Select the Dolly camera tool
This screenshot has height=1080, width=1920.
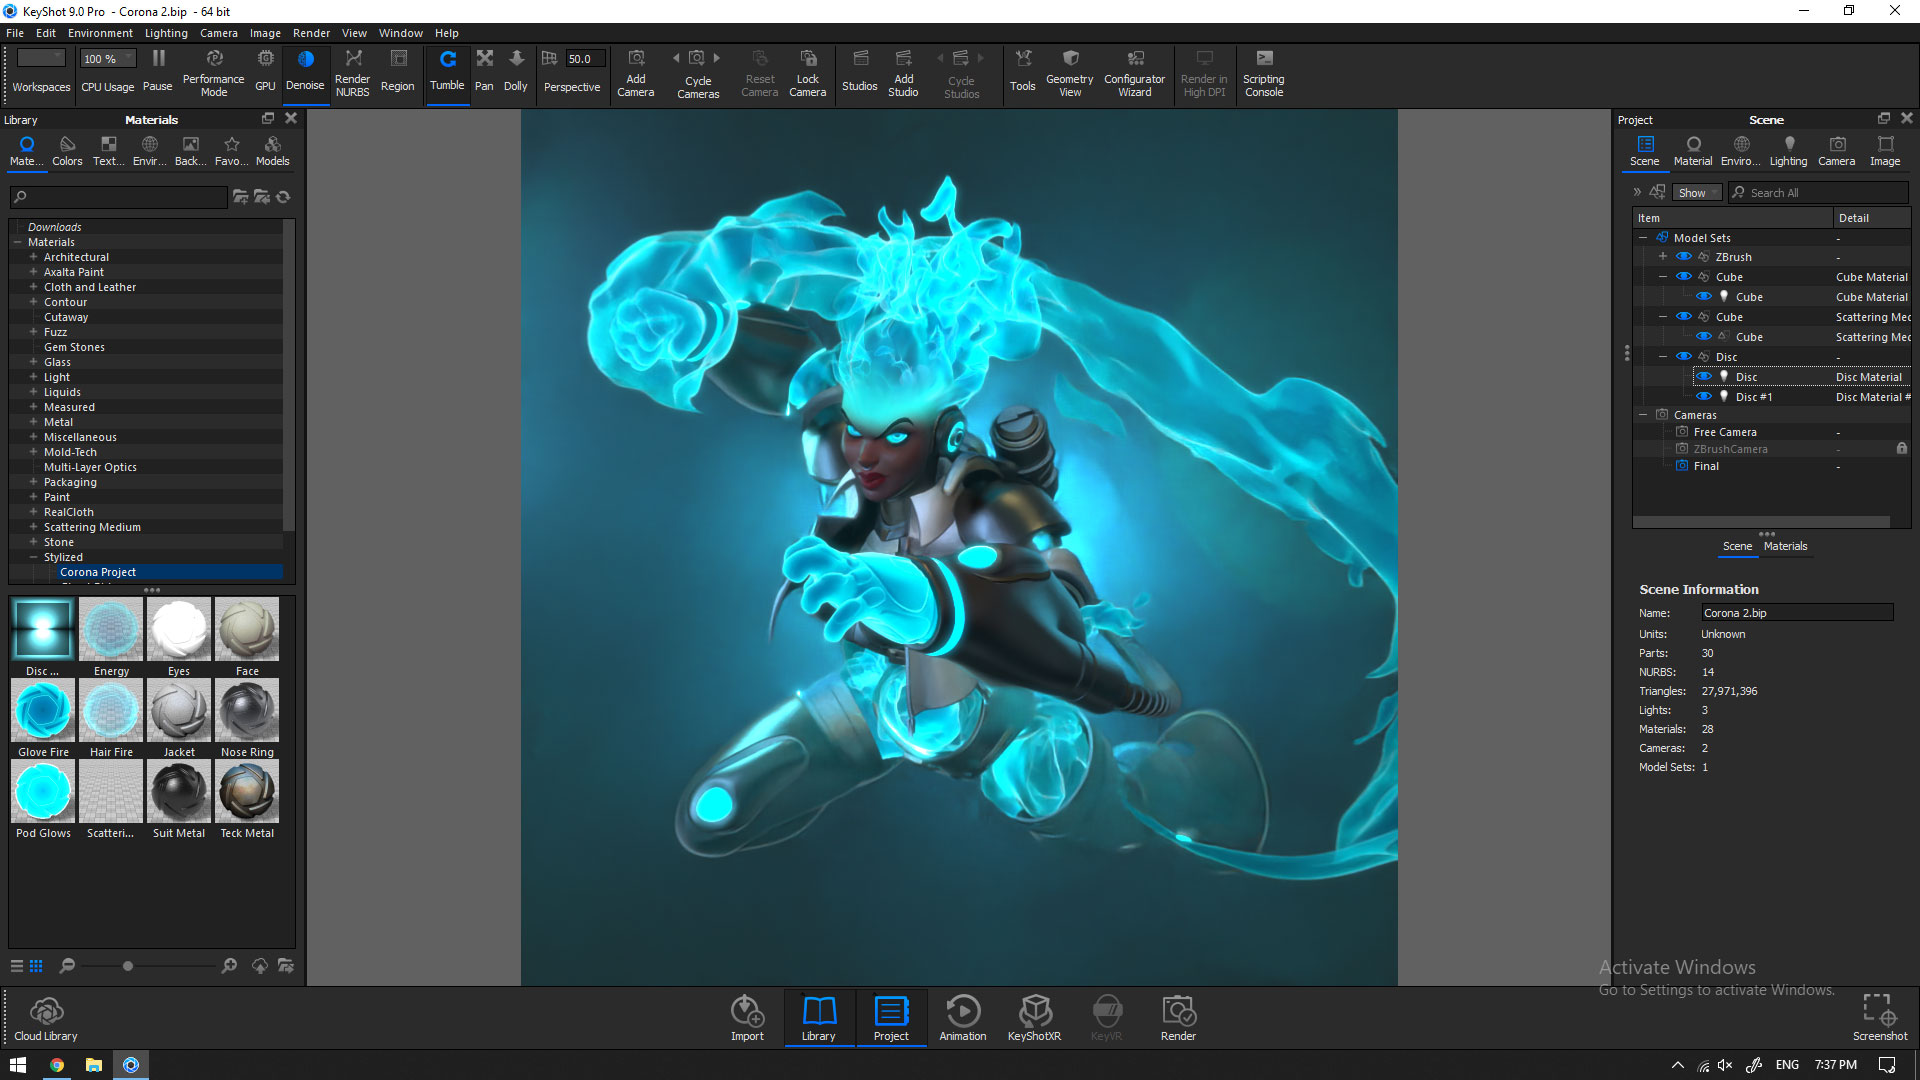coord(515,71)
